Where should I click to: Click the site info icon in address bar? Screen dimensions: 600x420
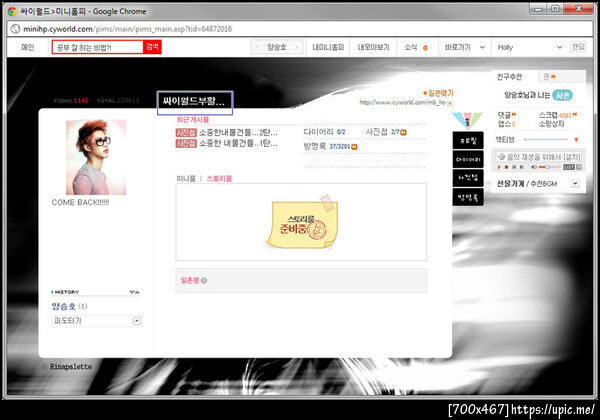(15, 29)
